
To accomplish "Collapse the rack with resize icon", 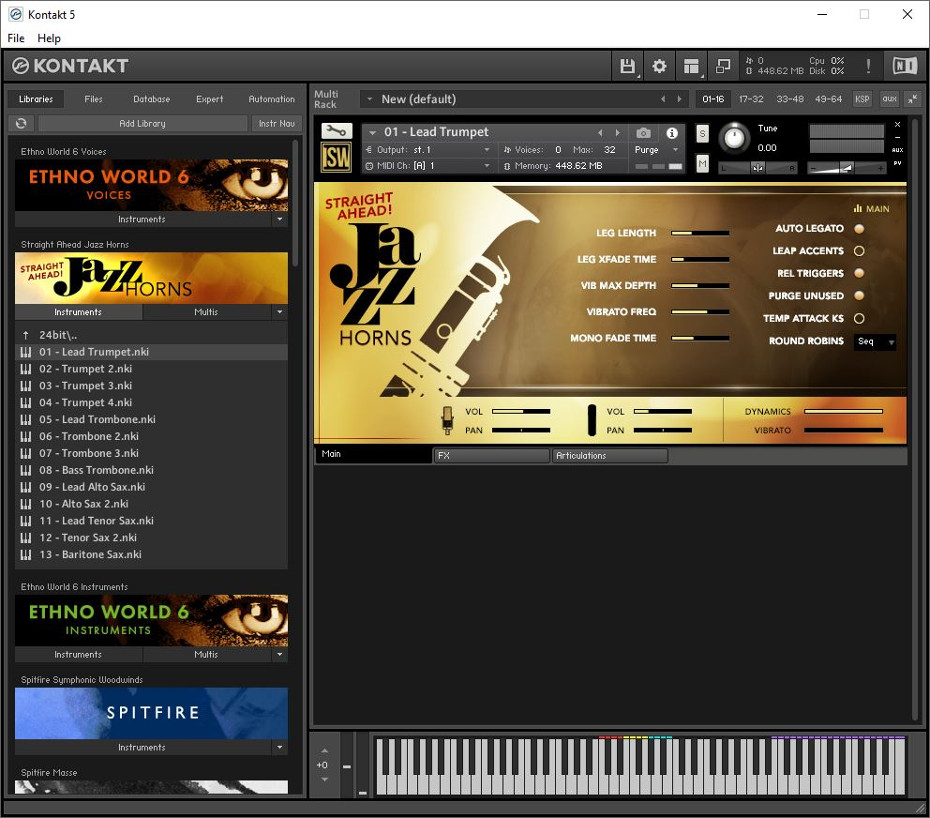I will point(912,99).
